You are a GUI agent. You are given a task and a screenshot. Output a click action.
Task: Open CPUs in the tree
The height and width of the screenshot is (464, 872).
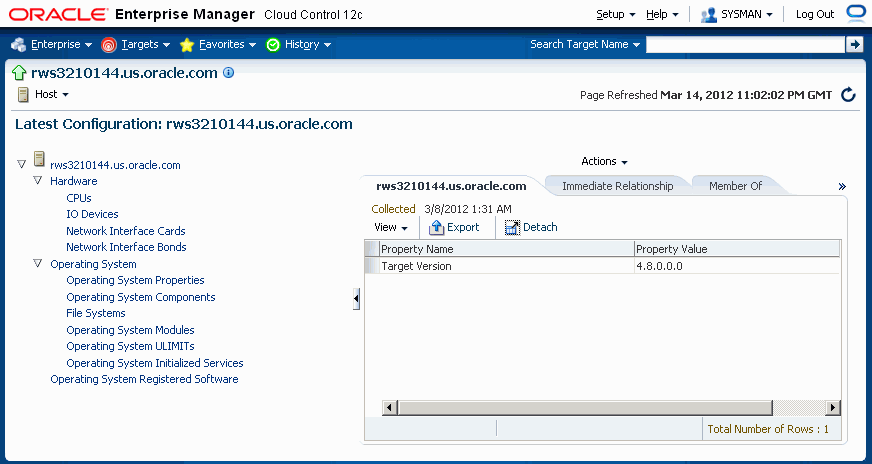pyautogui.click(x=79, y=198)
